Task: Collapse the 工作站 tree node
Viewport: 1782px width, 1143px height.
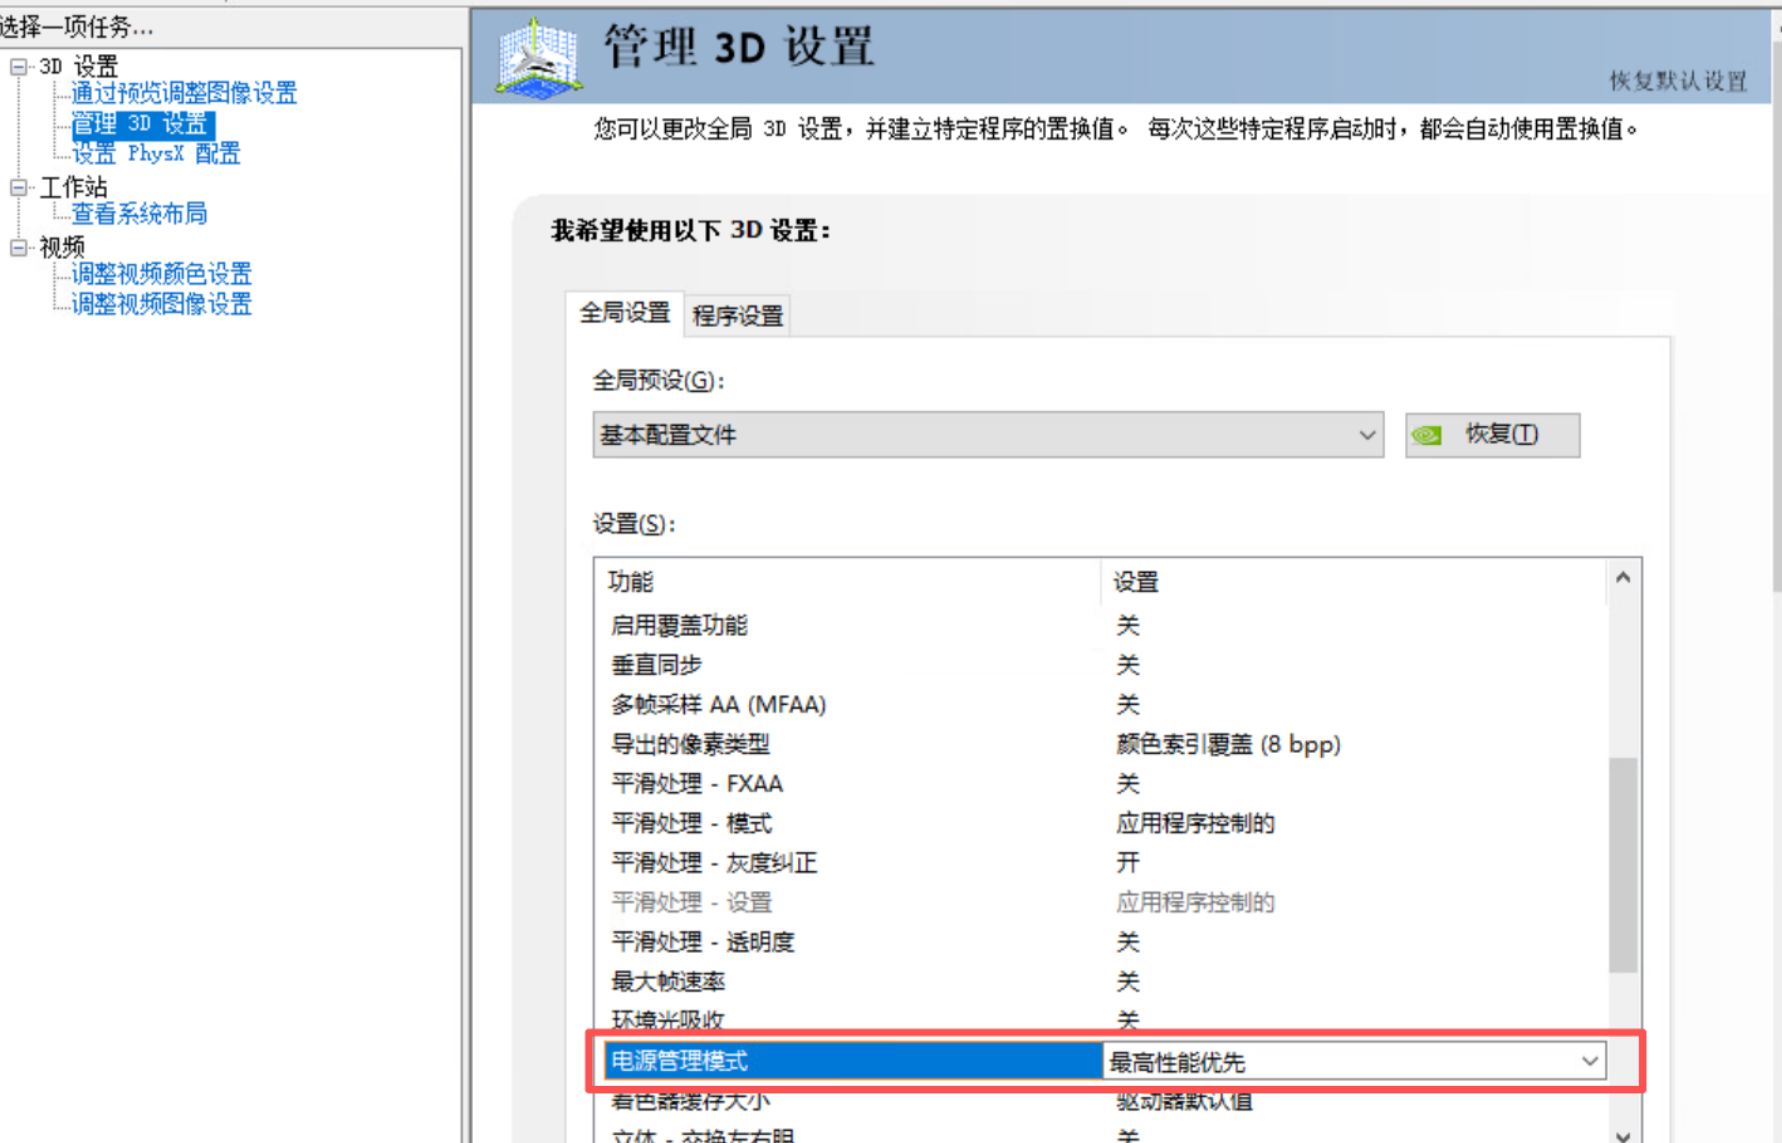Action: coord(18,187)
